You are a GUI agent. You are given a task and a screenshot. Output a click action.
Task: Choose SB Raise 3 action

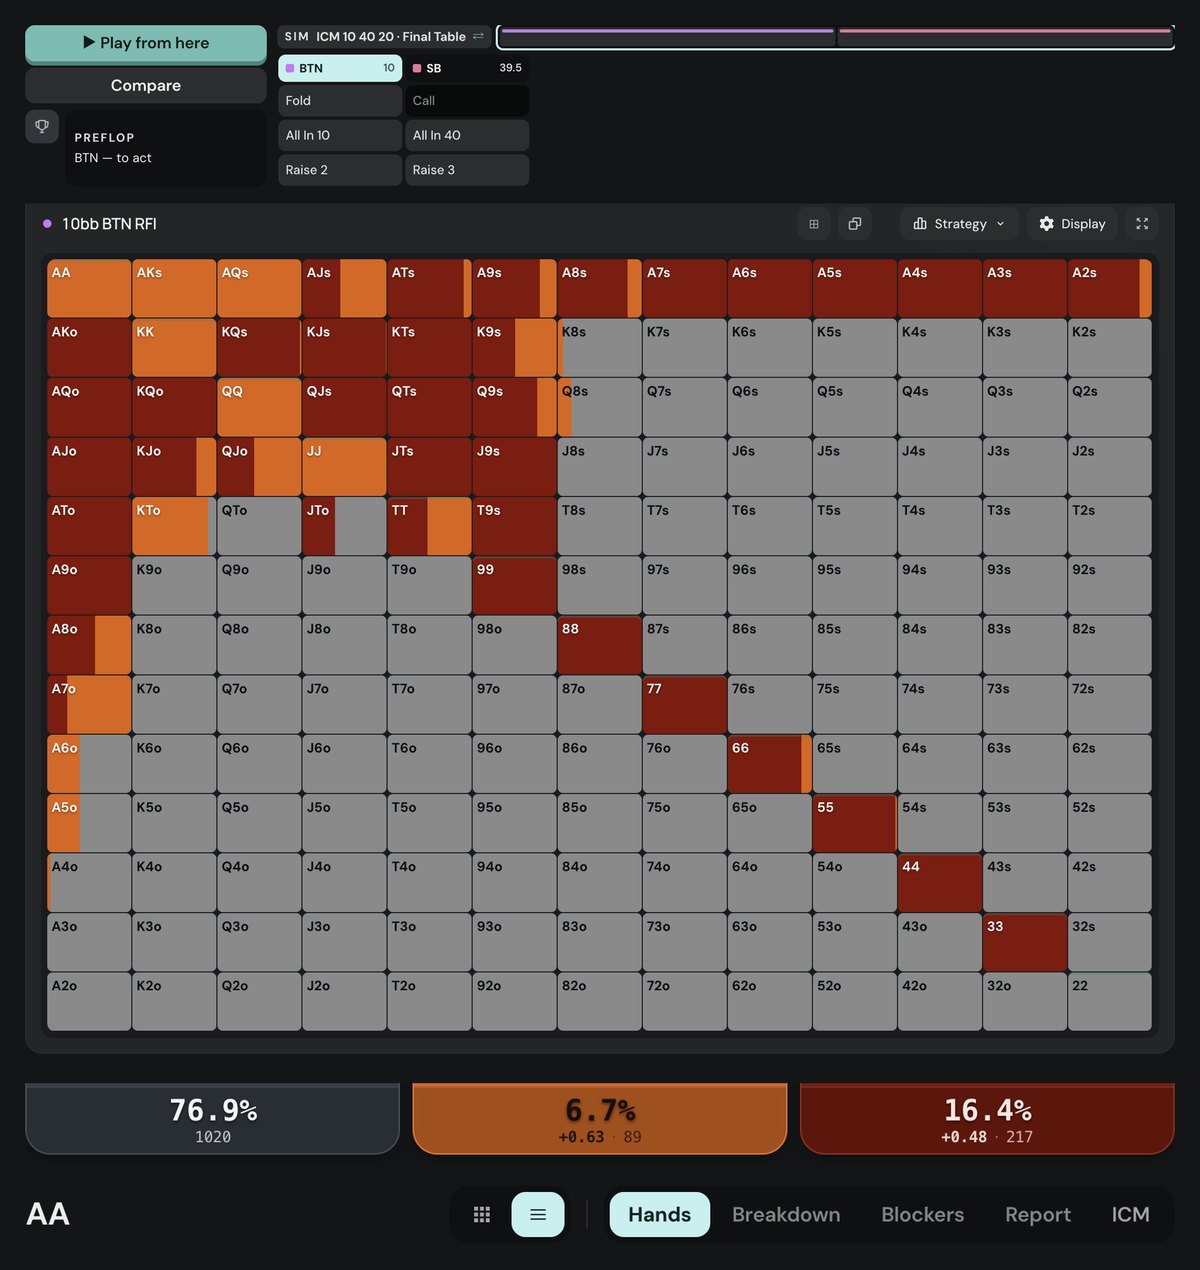[x=467, y=170]
